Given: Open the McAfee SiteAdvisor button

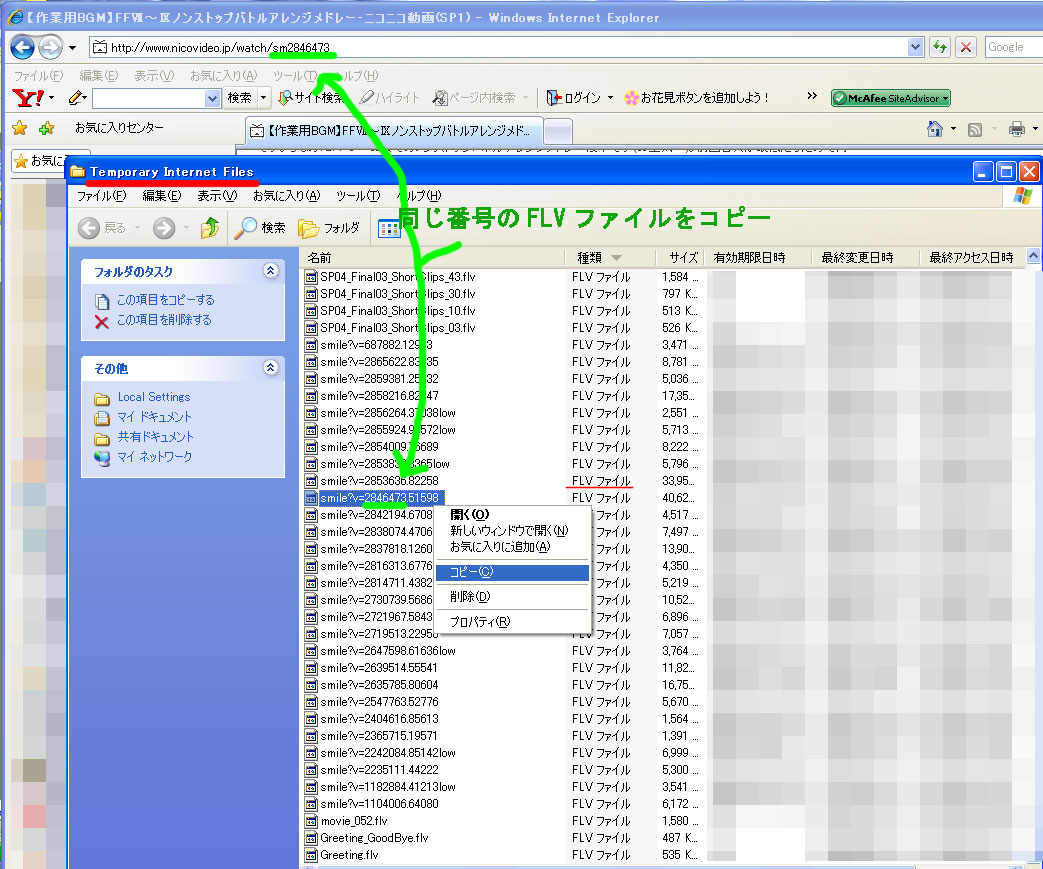Looking at the screenshot, I should [891, 98].
